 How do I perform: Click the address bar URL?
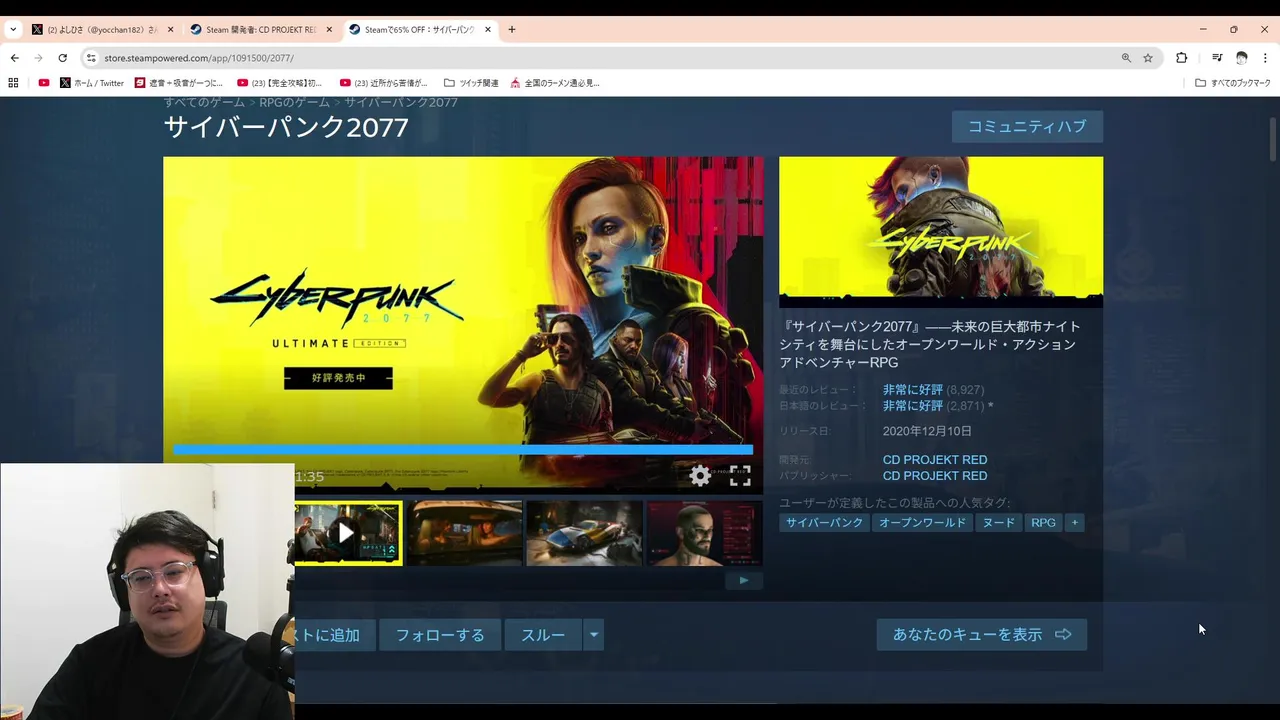tap(199, 58)
